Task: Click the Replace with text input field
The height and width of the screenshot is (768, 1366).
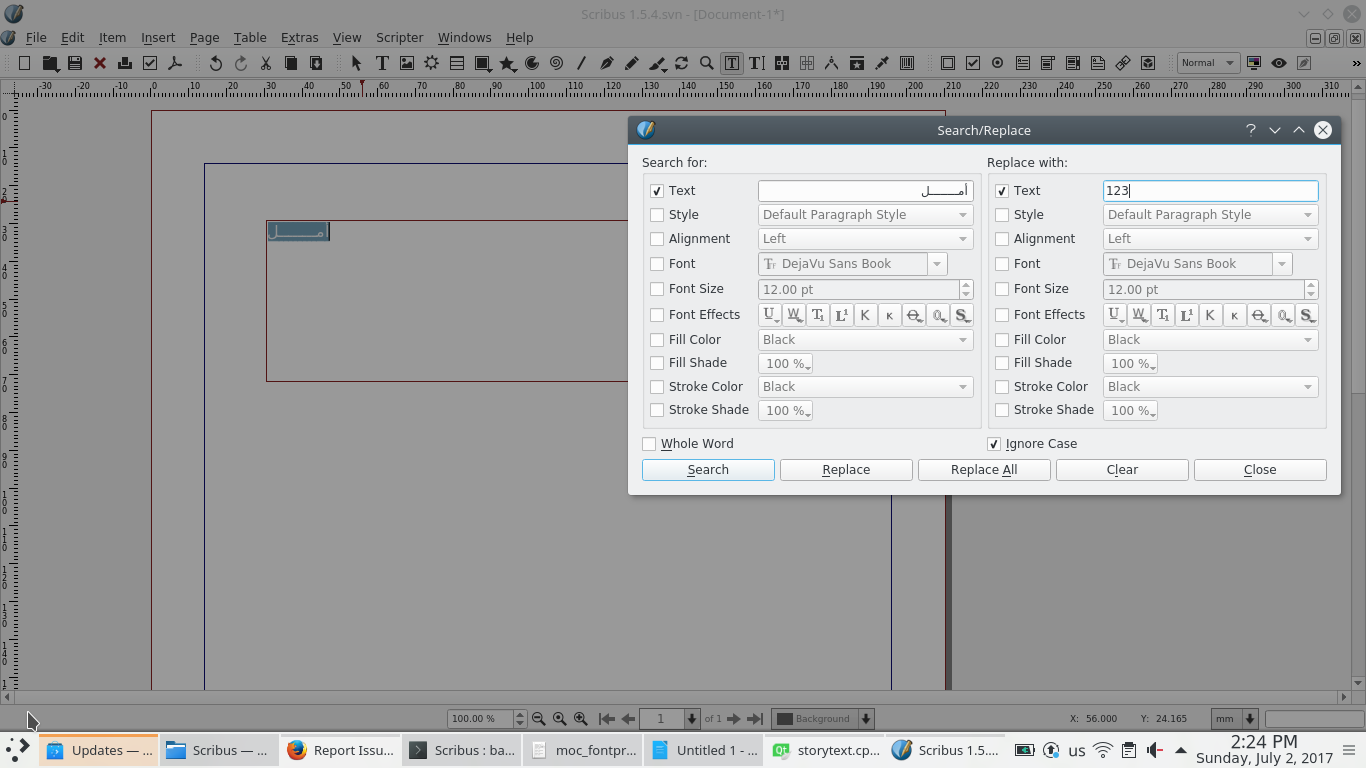Action: click(1210, 191)
